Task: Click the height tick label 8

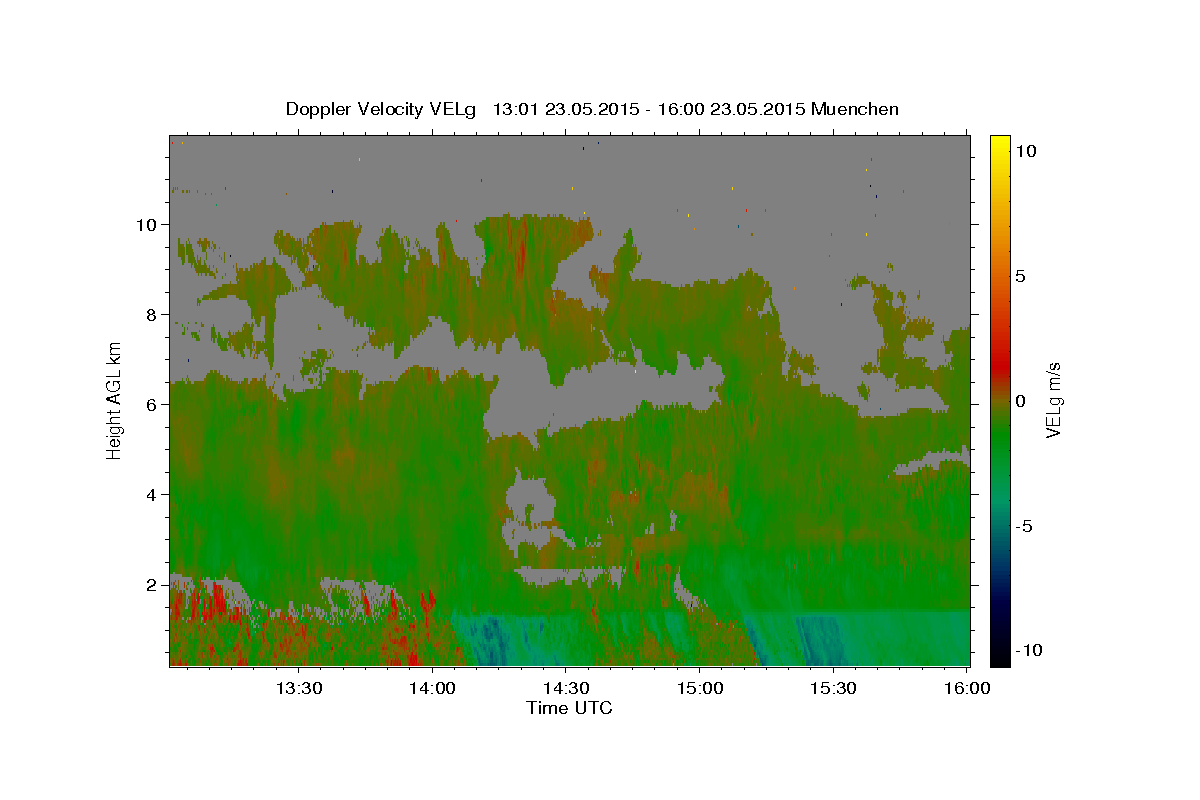Action: point(151,314)
